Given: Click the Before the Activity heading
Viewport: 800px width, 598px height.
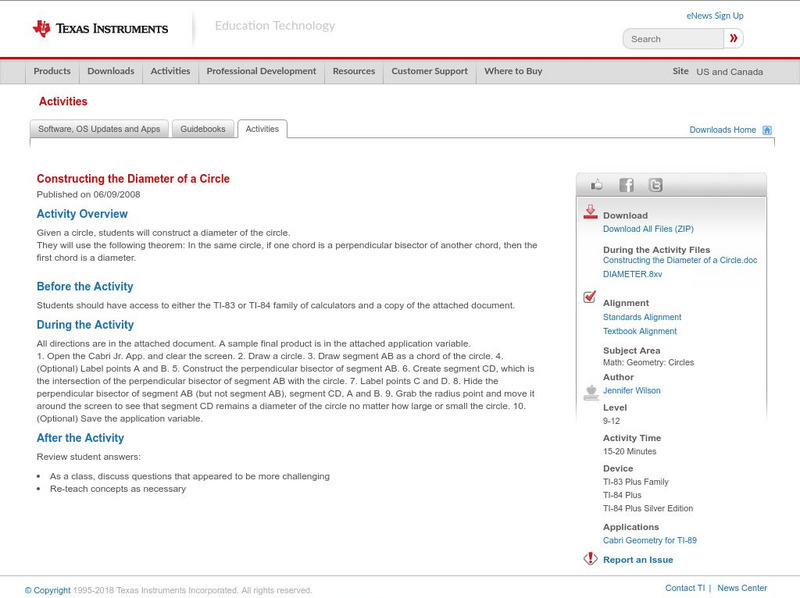Looking at the screenshot, I should coord(85,286).
